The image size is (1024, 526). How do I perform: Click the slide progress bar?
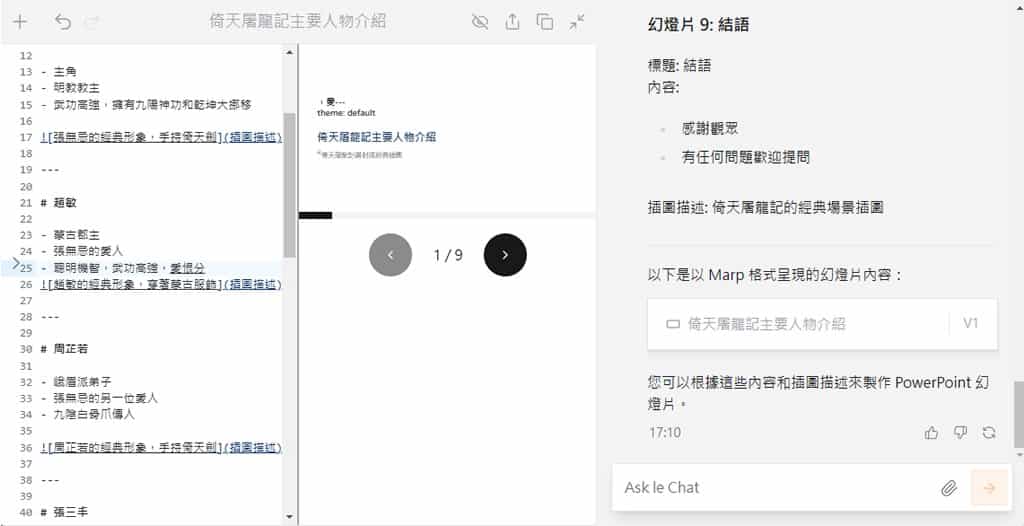pyautogui.click(x=447, y=216)
